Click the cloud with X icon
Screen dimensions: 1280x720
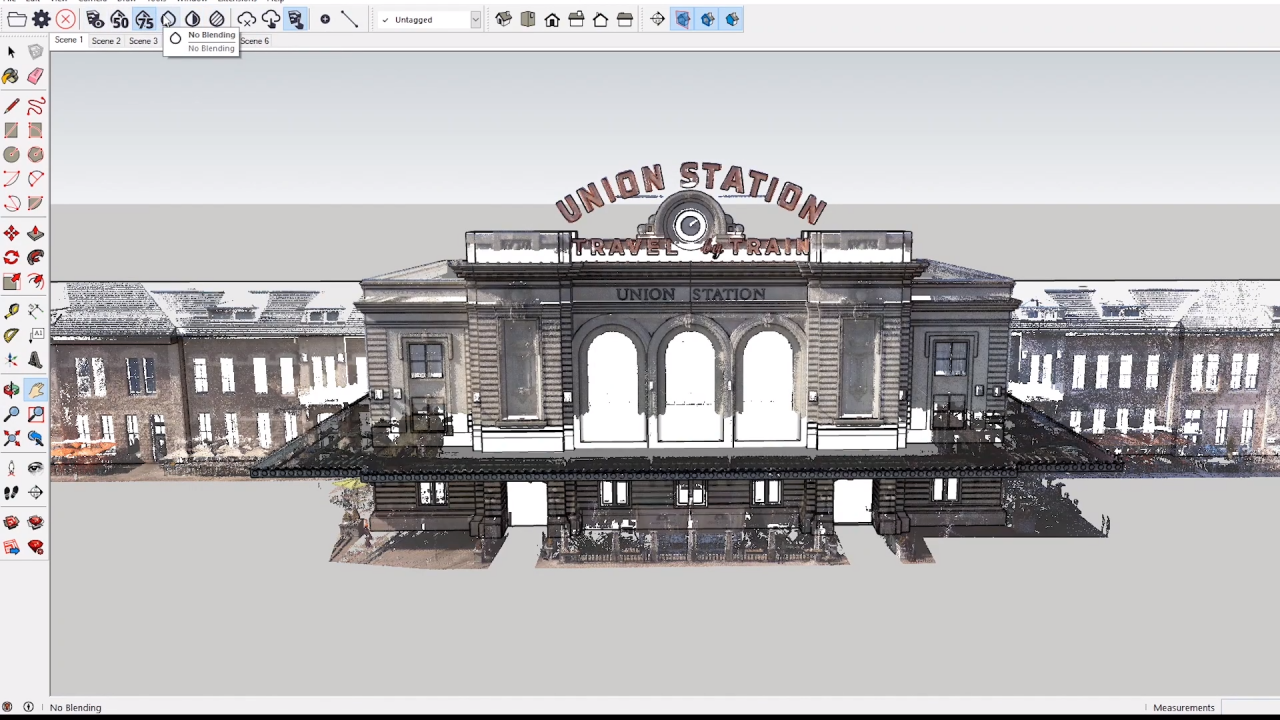tap(246, 19)
